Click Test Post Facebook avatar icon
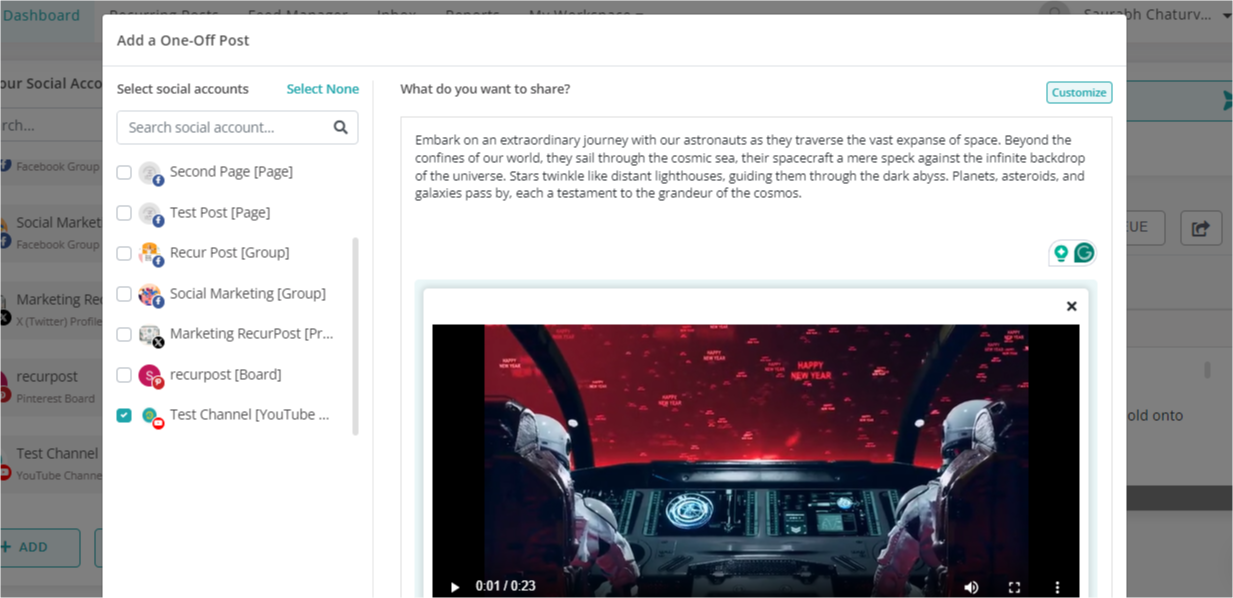1233x598 pixels. pos(150,213)
